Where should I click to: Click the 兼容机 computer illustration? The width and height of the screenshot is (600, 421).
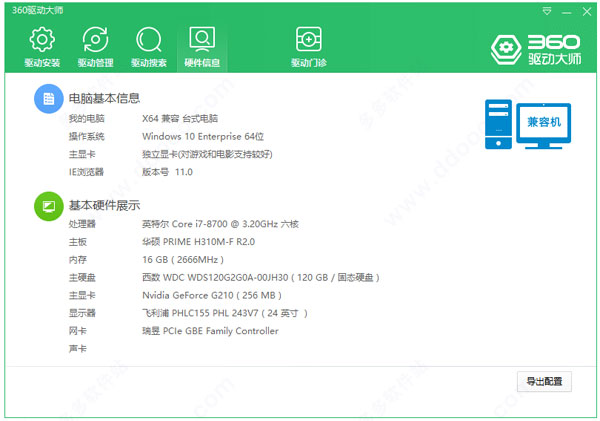click(x=528, y=124)
